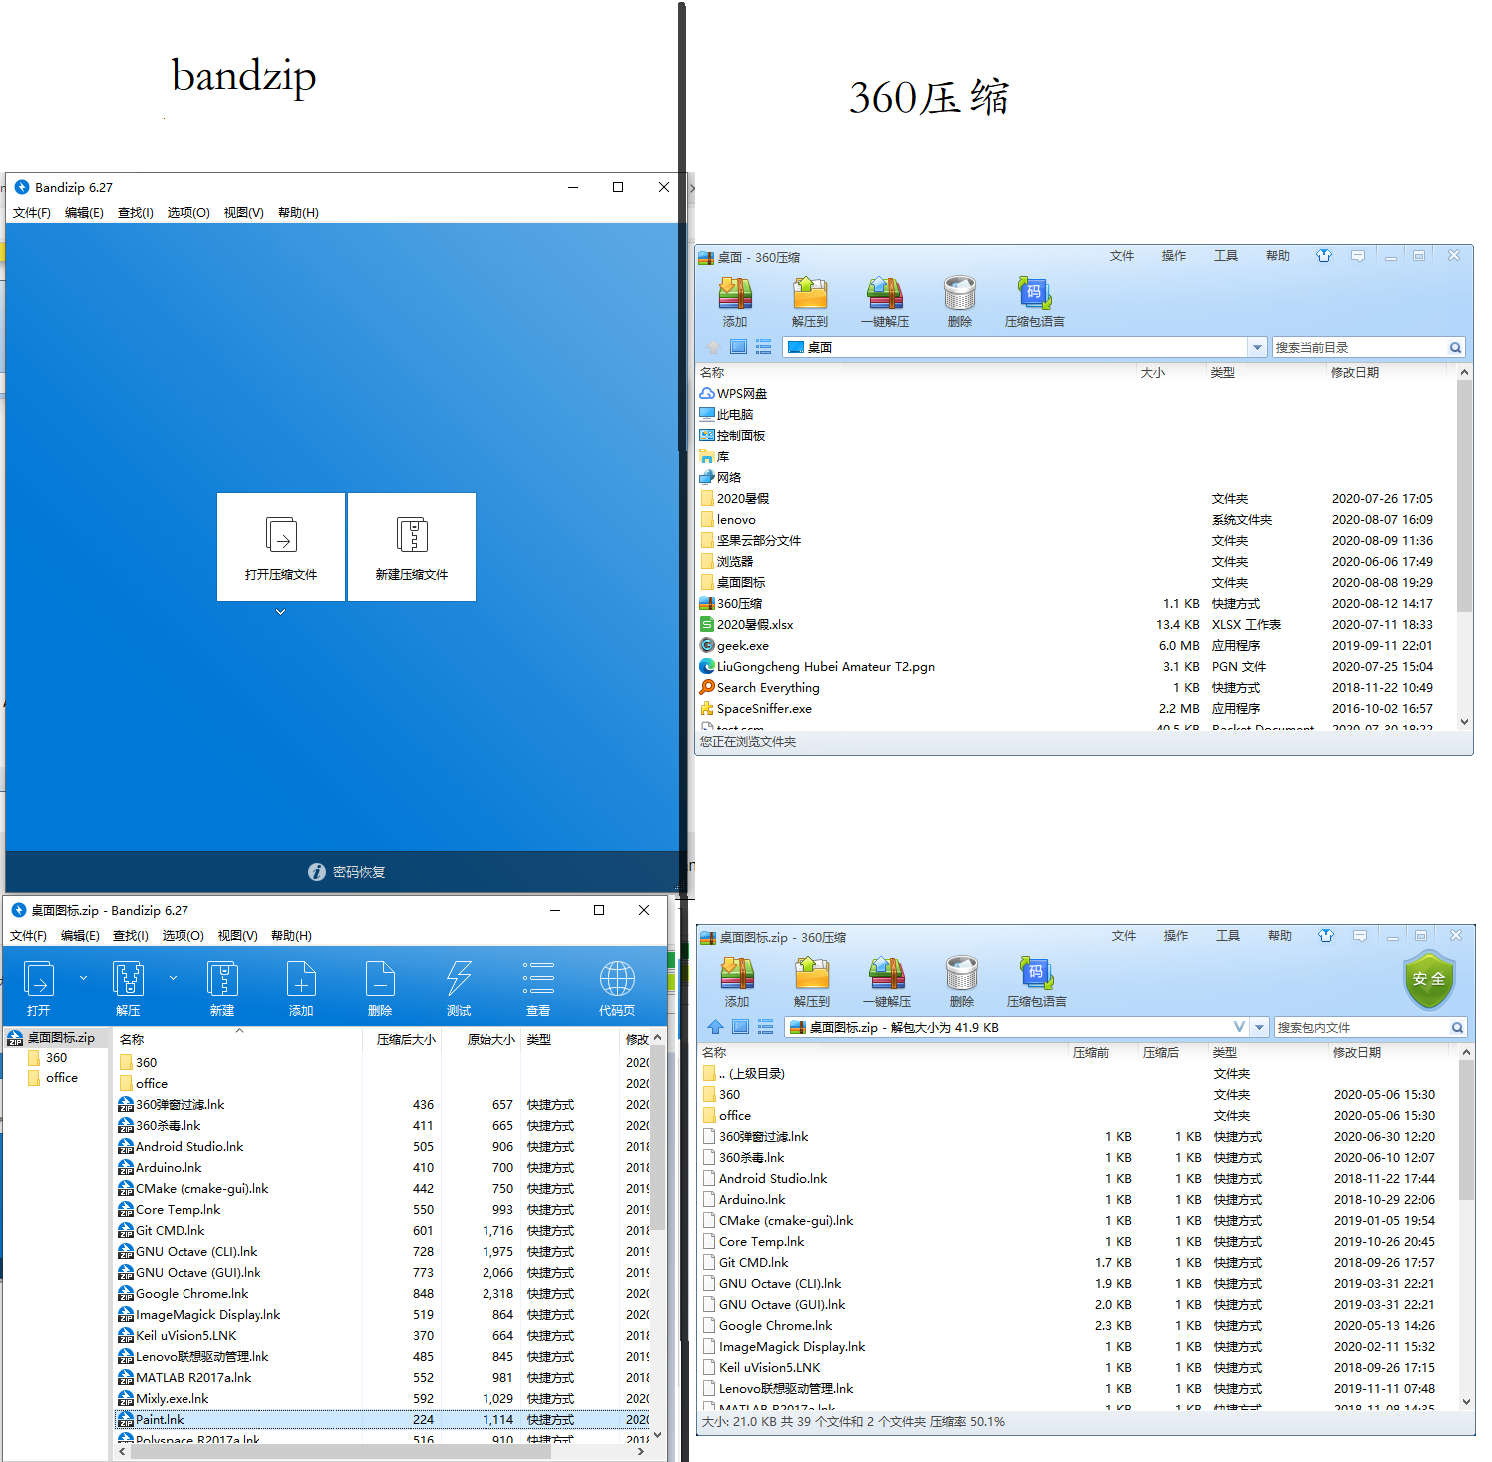
Task: Click the 新建 toolbar icon in Bandizip
Action: (x=222, y=988)
